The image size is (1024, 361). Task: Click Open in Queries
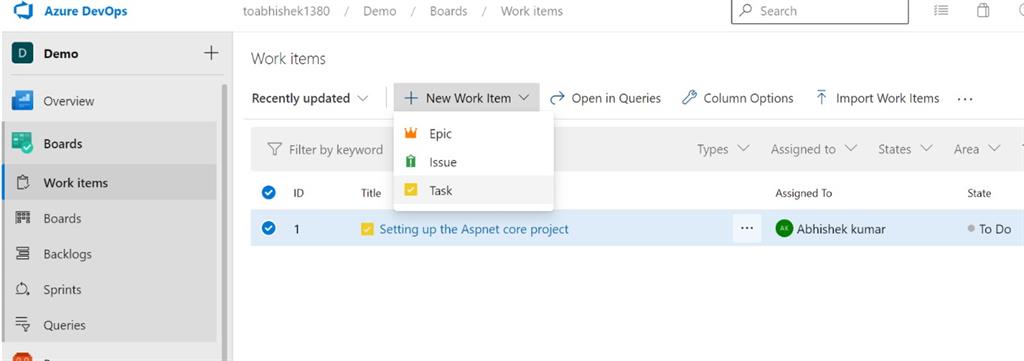tap(605, 98)
